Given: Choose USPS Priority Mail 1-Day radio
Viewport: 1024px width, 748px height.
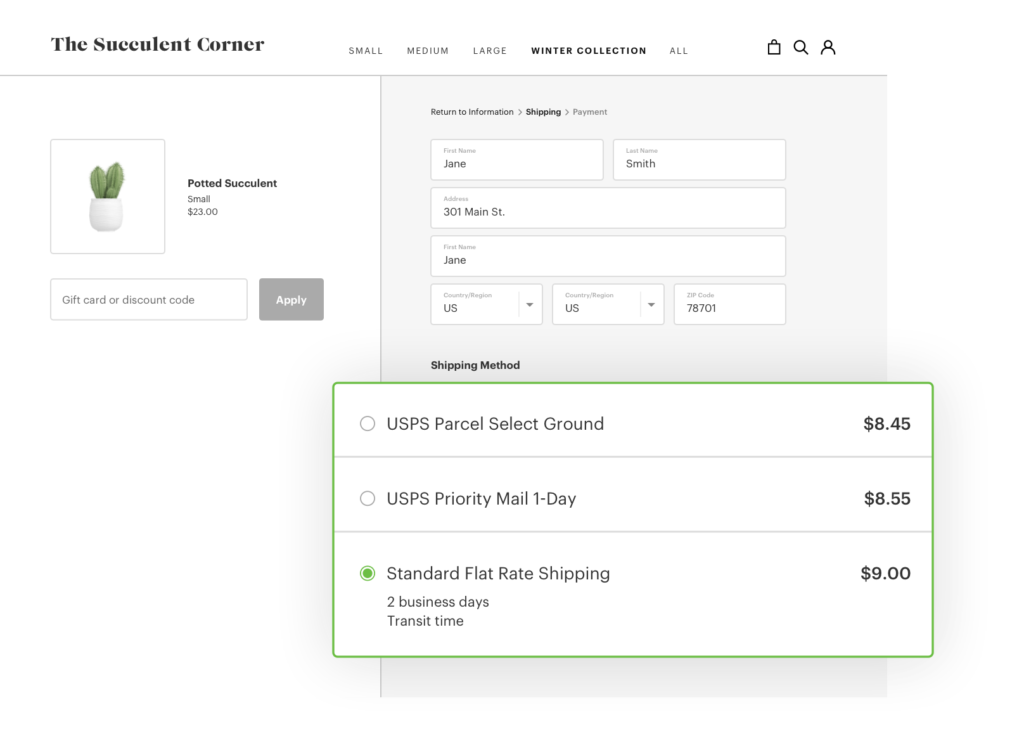Looking at the screenshot, I should [367, 499].
